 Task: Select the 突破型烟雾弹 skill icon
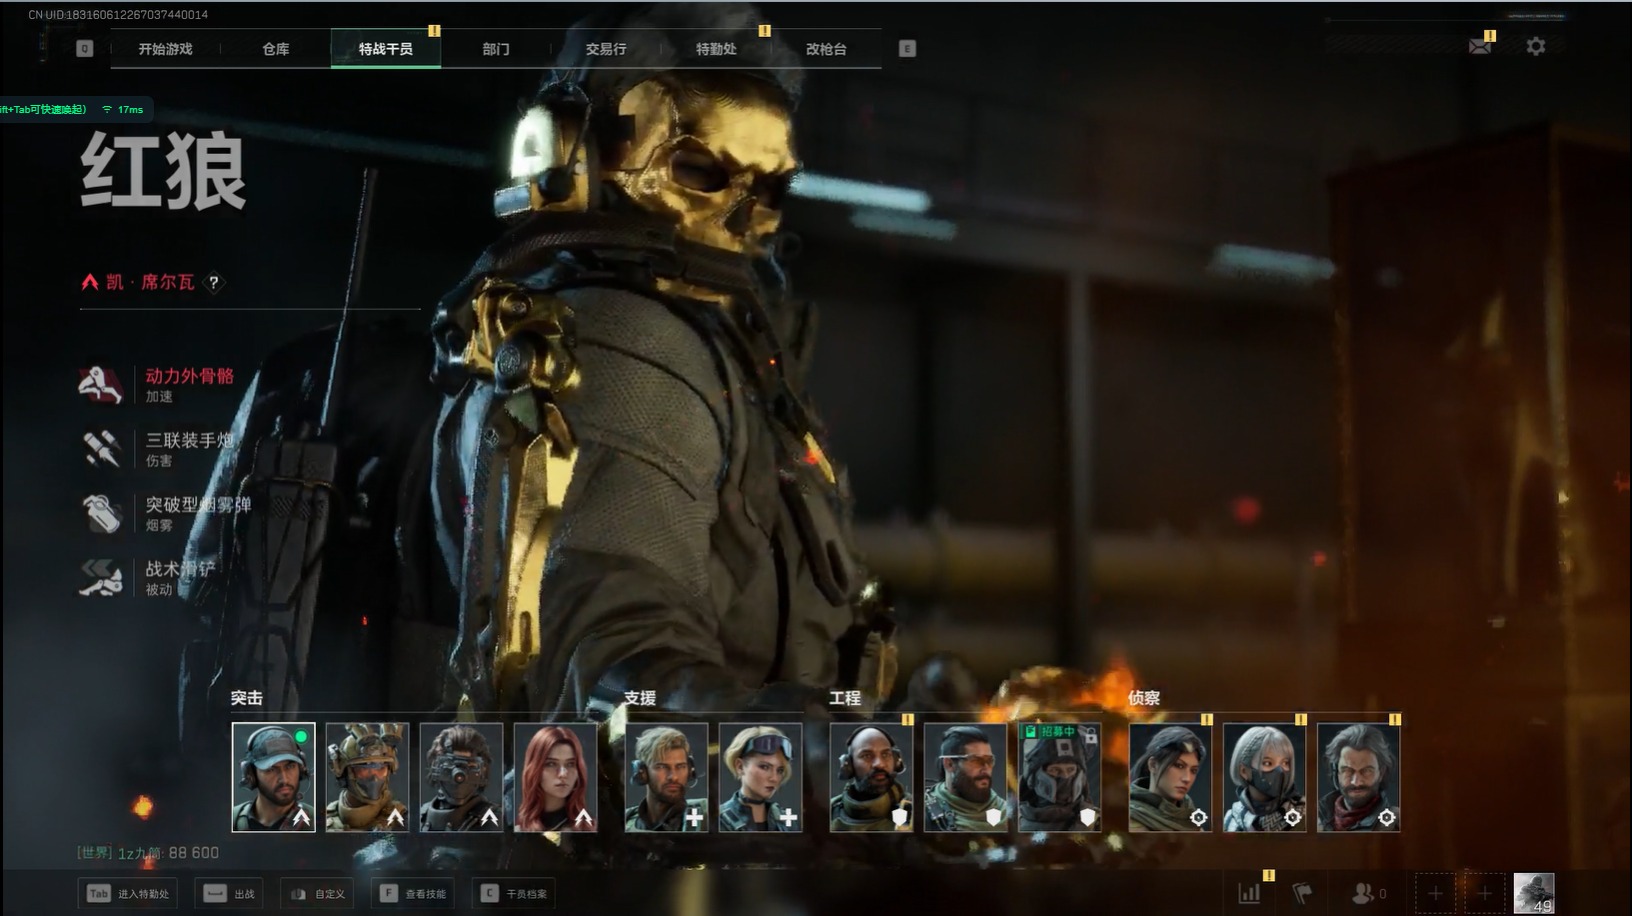pyautogui.click(x=101, y=513)
